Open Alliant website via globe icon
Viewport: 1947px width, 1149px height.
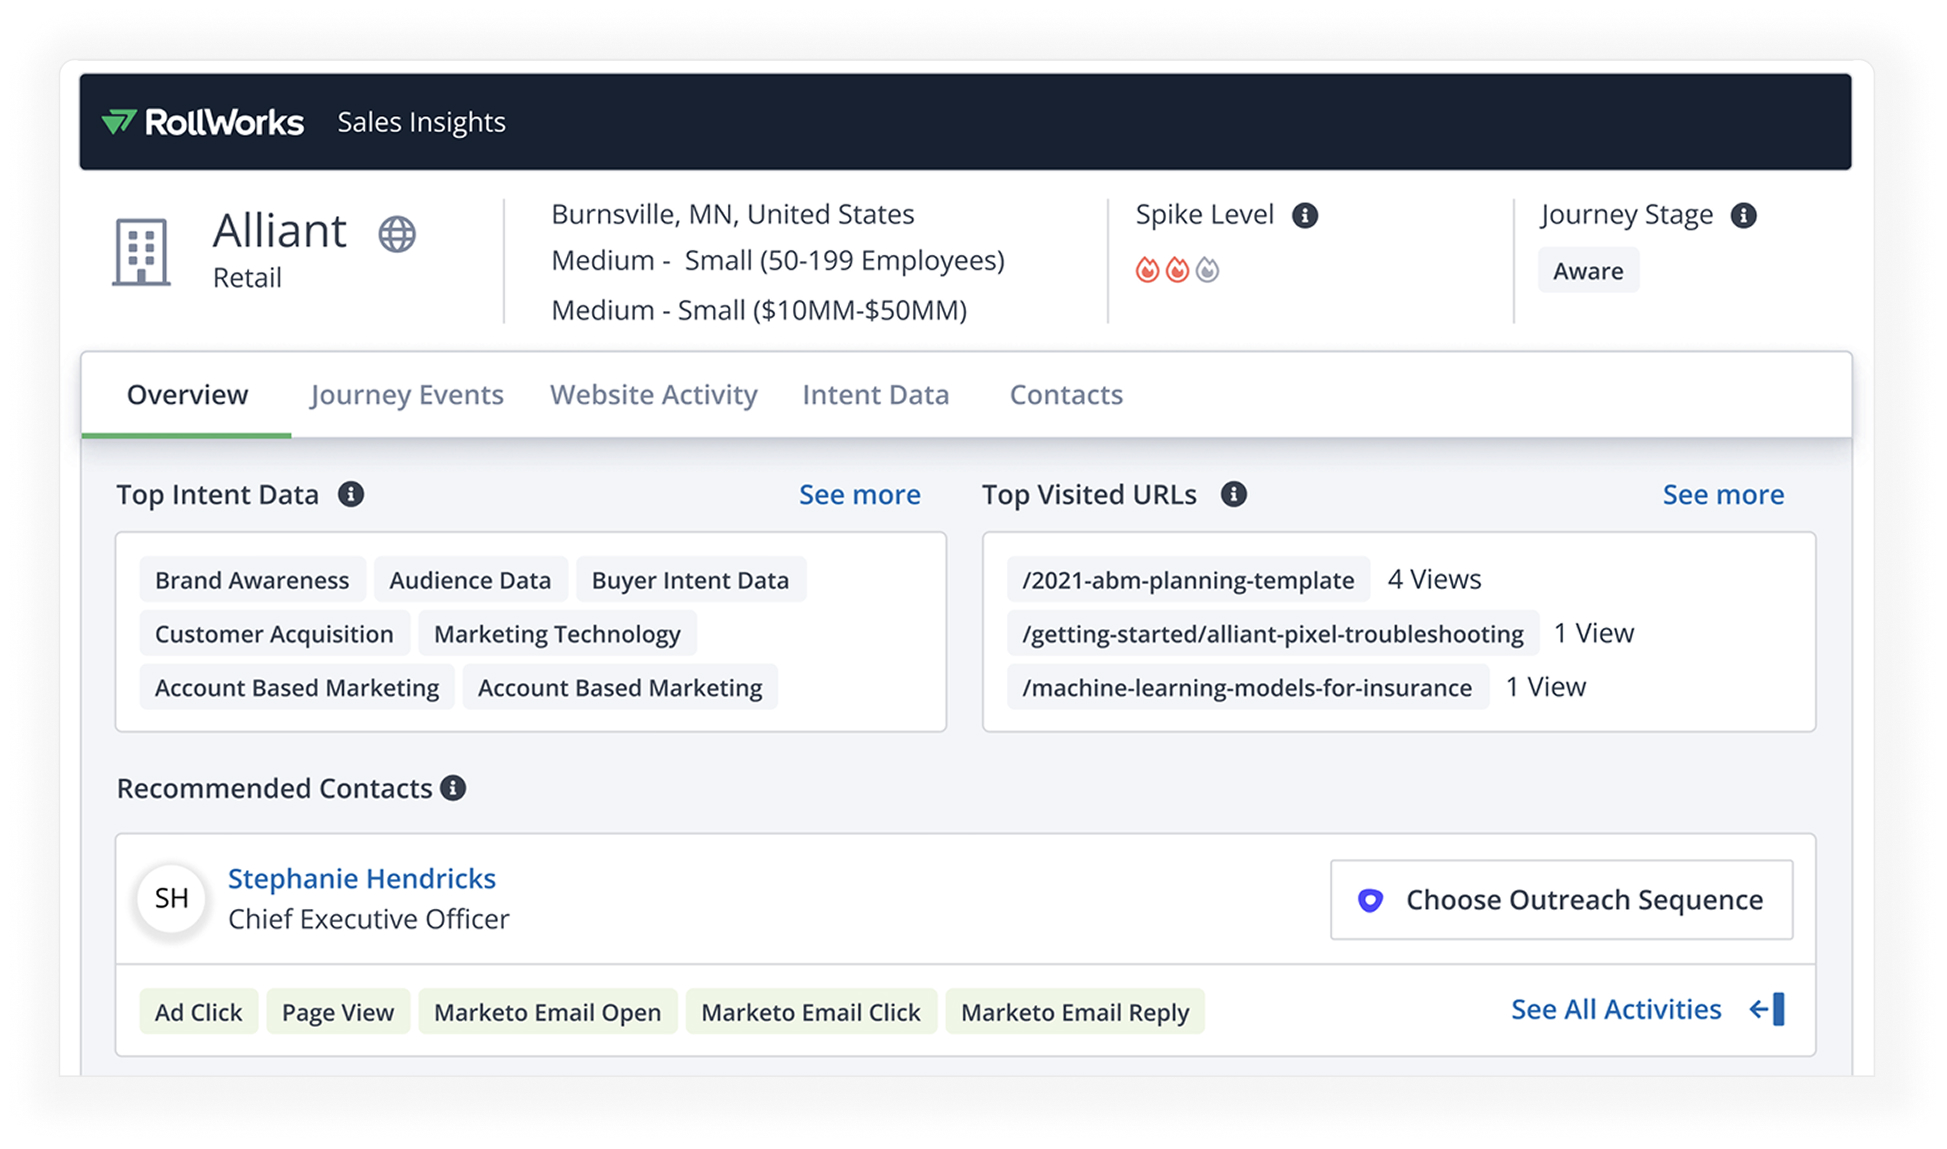pos(397,234)
